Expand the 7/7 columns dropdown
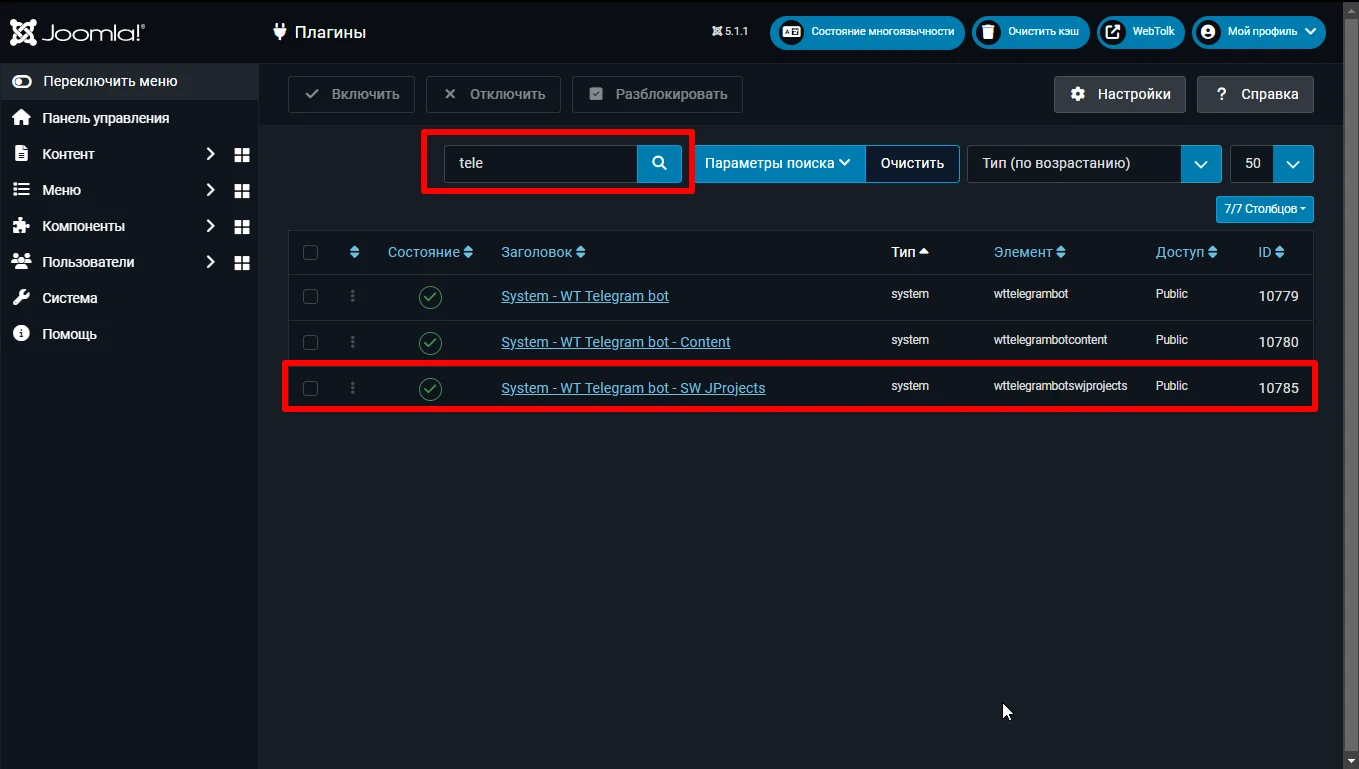Viewport: 1359px width, 769px height. [1264, 209]
